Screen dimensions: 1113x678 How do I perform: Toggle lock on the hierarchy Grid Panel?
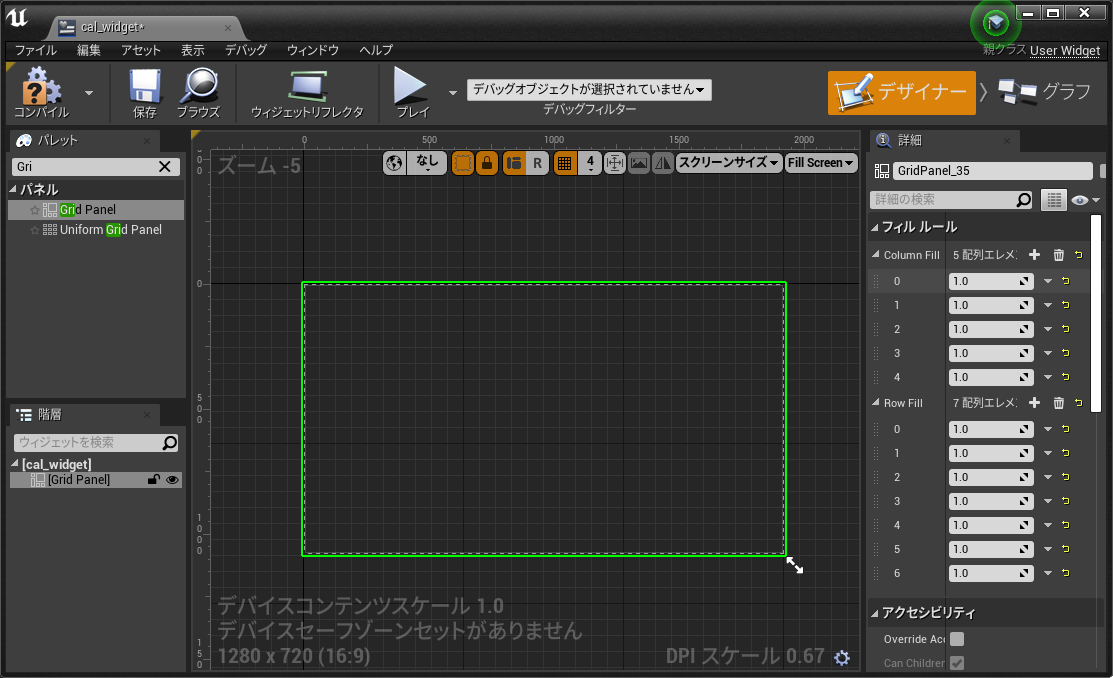pyautogui.click(x=153, y=480)
